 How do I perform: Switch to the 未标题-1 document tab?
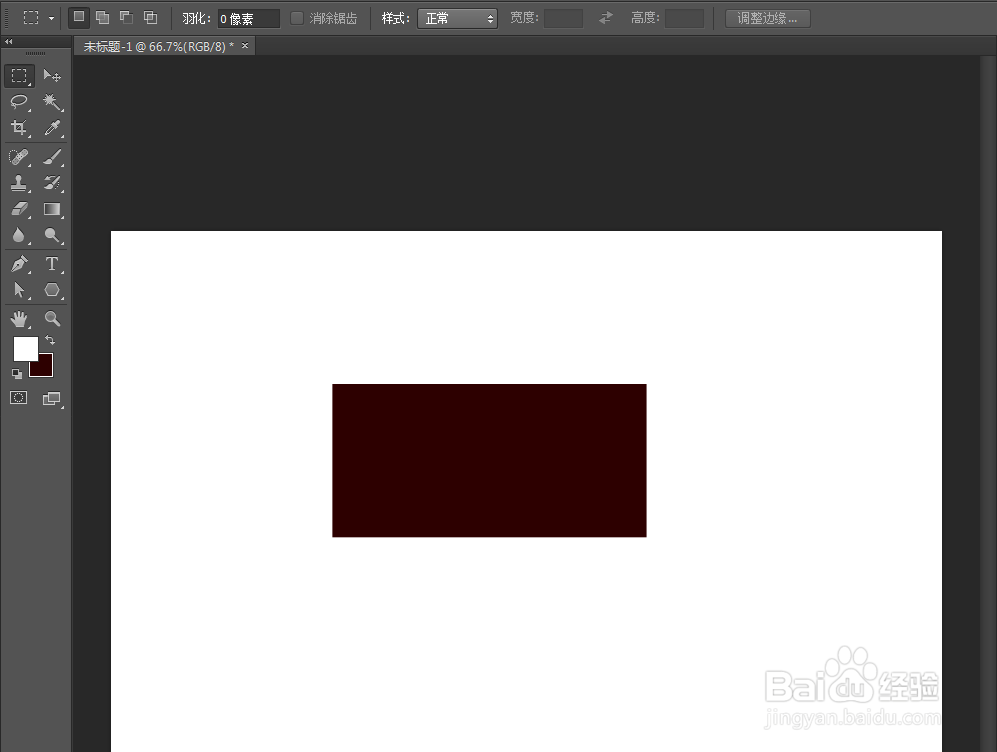[x=159, y=46]
